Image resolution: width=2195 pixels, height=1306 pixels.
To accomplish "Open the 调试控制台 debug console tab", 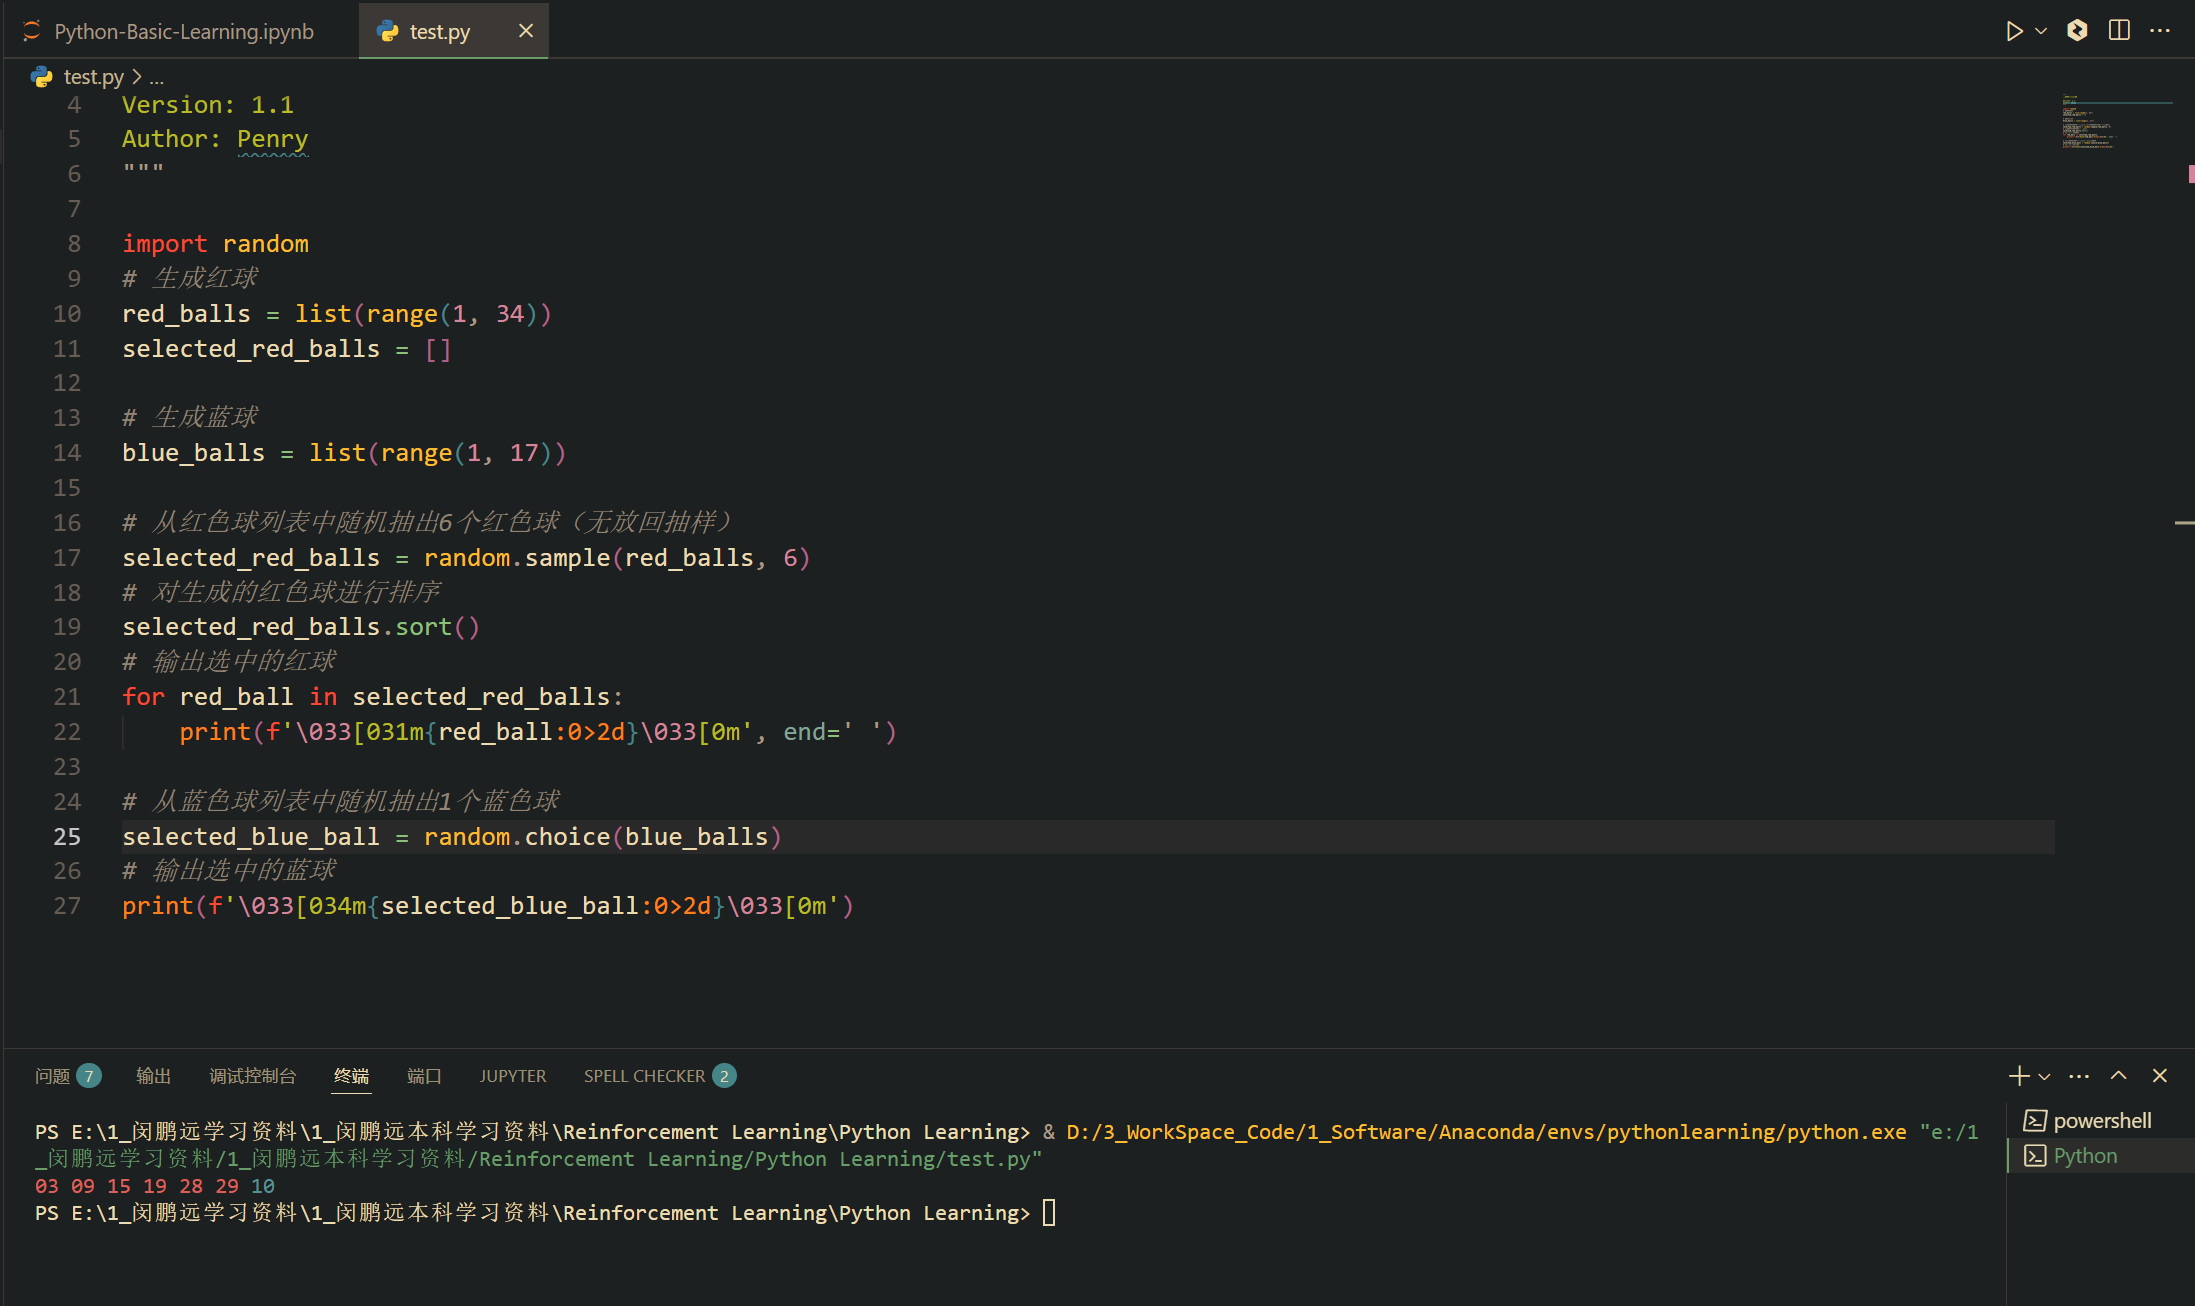I will pos(252,1076).
